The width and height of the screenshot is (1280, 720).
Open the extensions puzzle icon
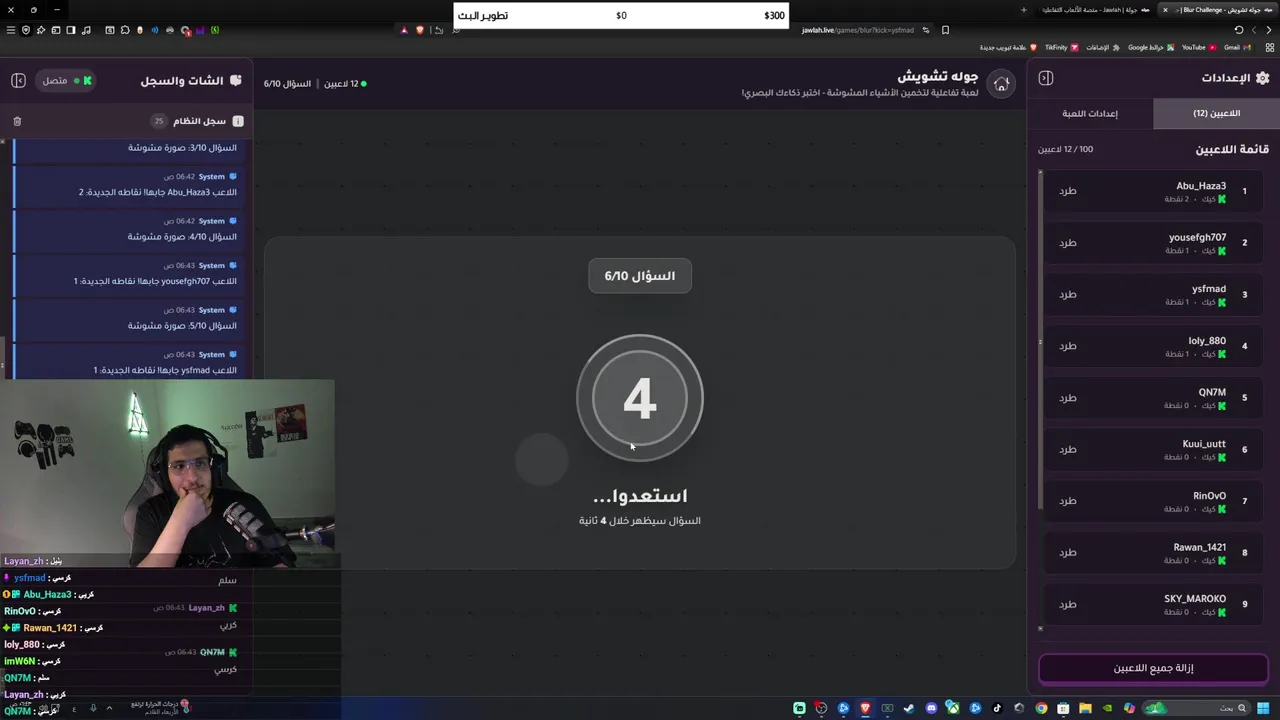125,30
